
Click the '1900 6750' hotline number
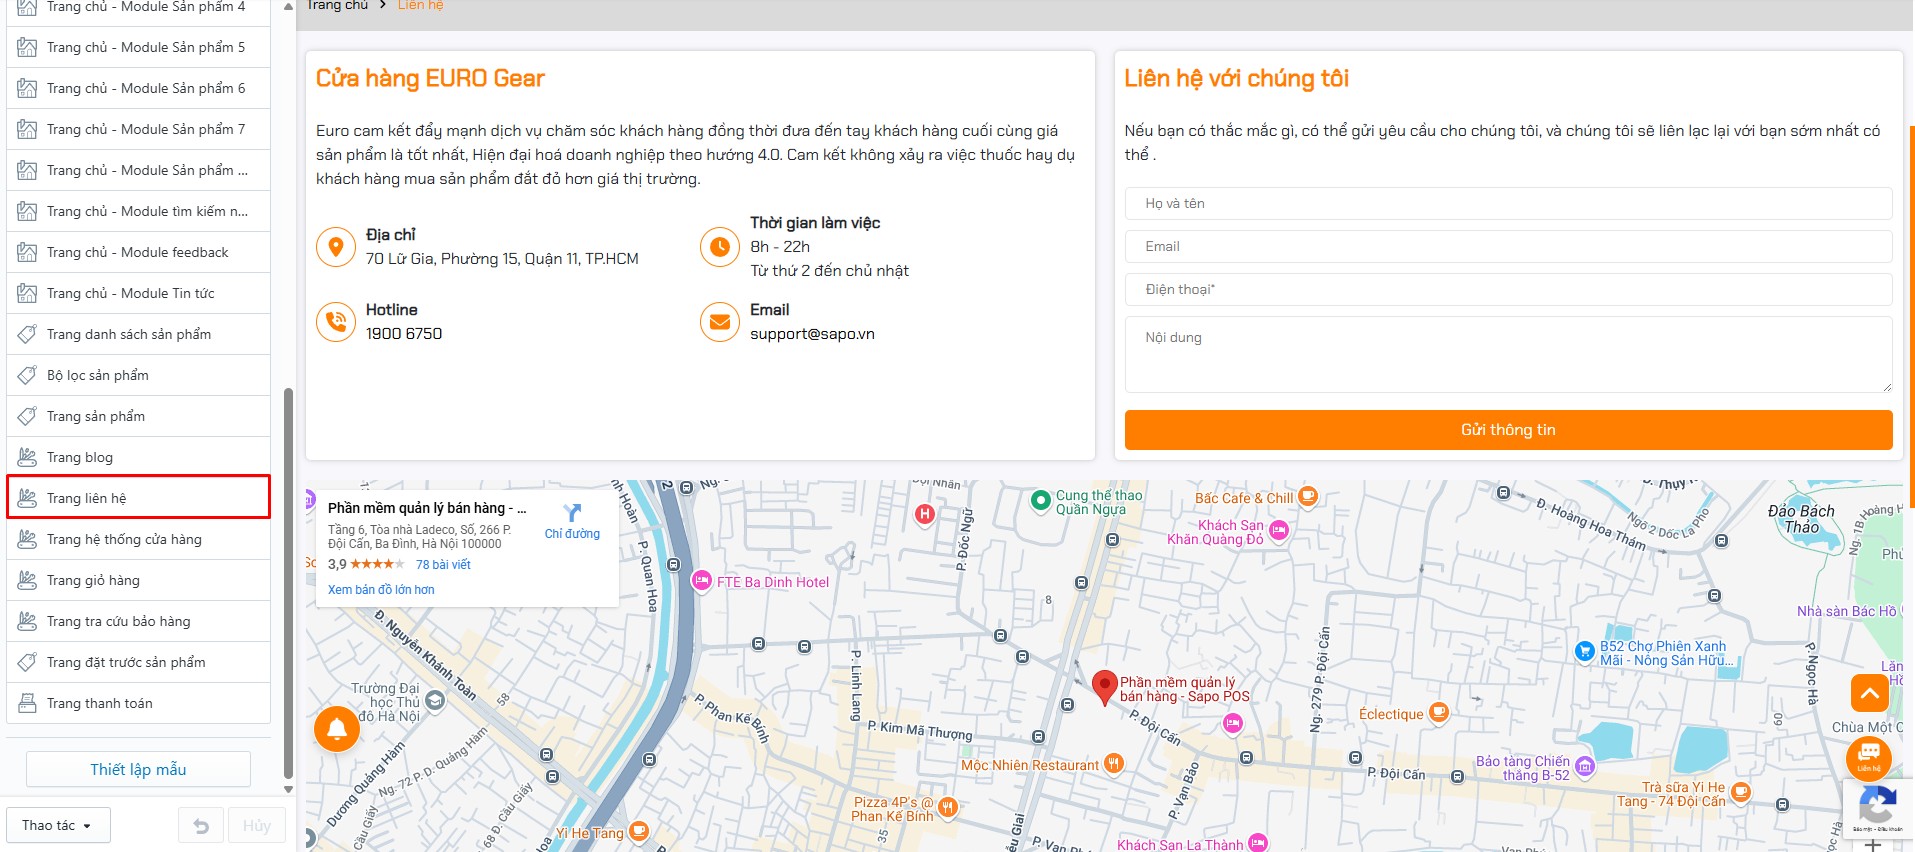point(404,334)
